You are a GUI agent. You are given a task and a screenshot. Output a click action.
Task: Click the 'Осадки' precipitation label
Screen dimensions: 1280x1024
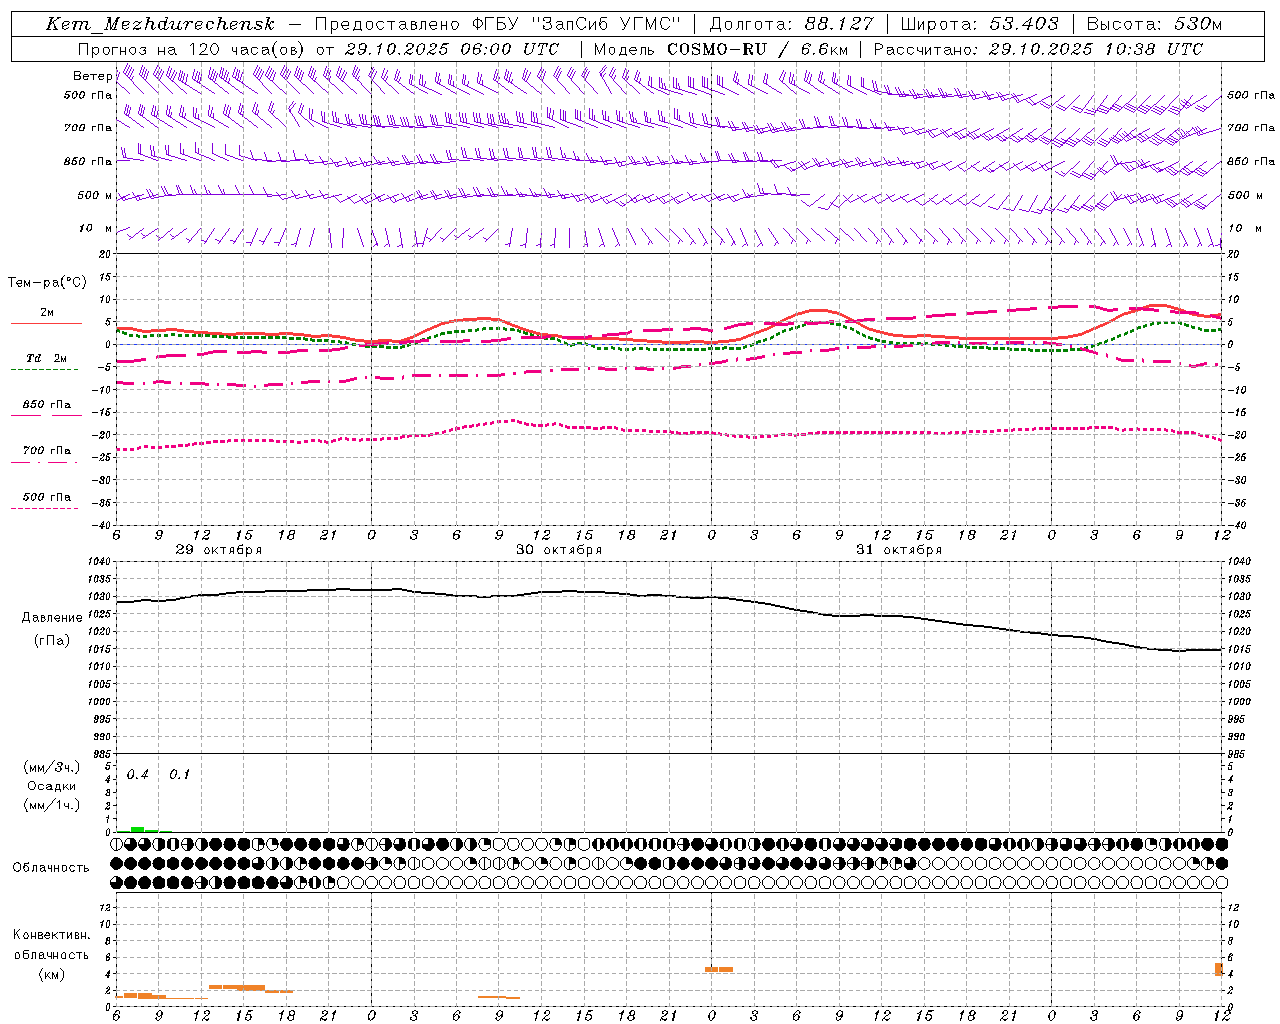(x=52, y=786)
